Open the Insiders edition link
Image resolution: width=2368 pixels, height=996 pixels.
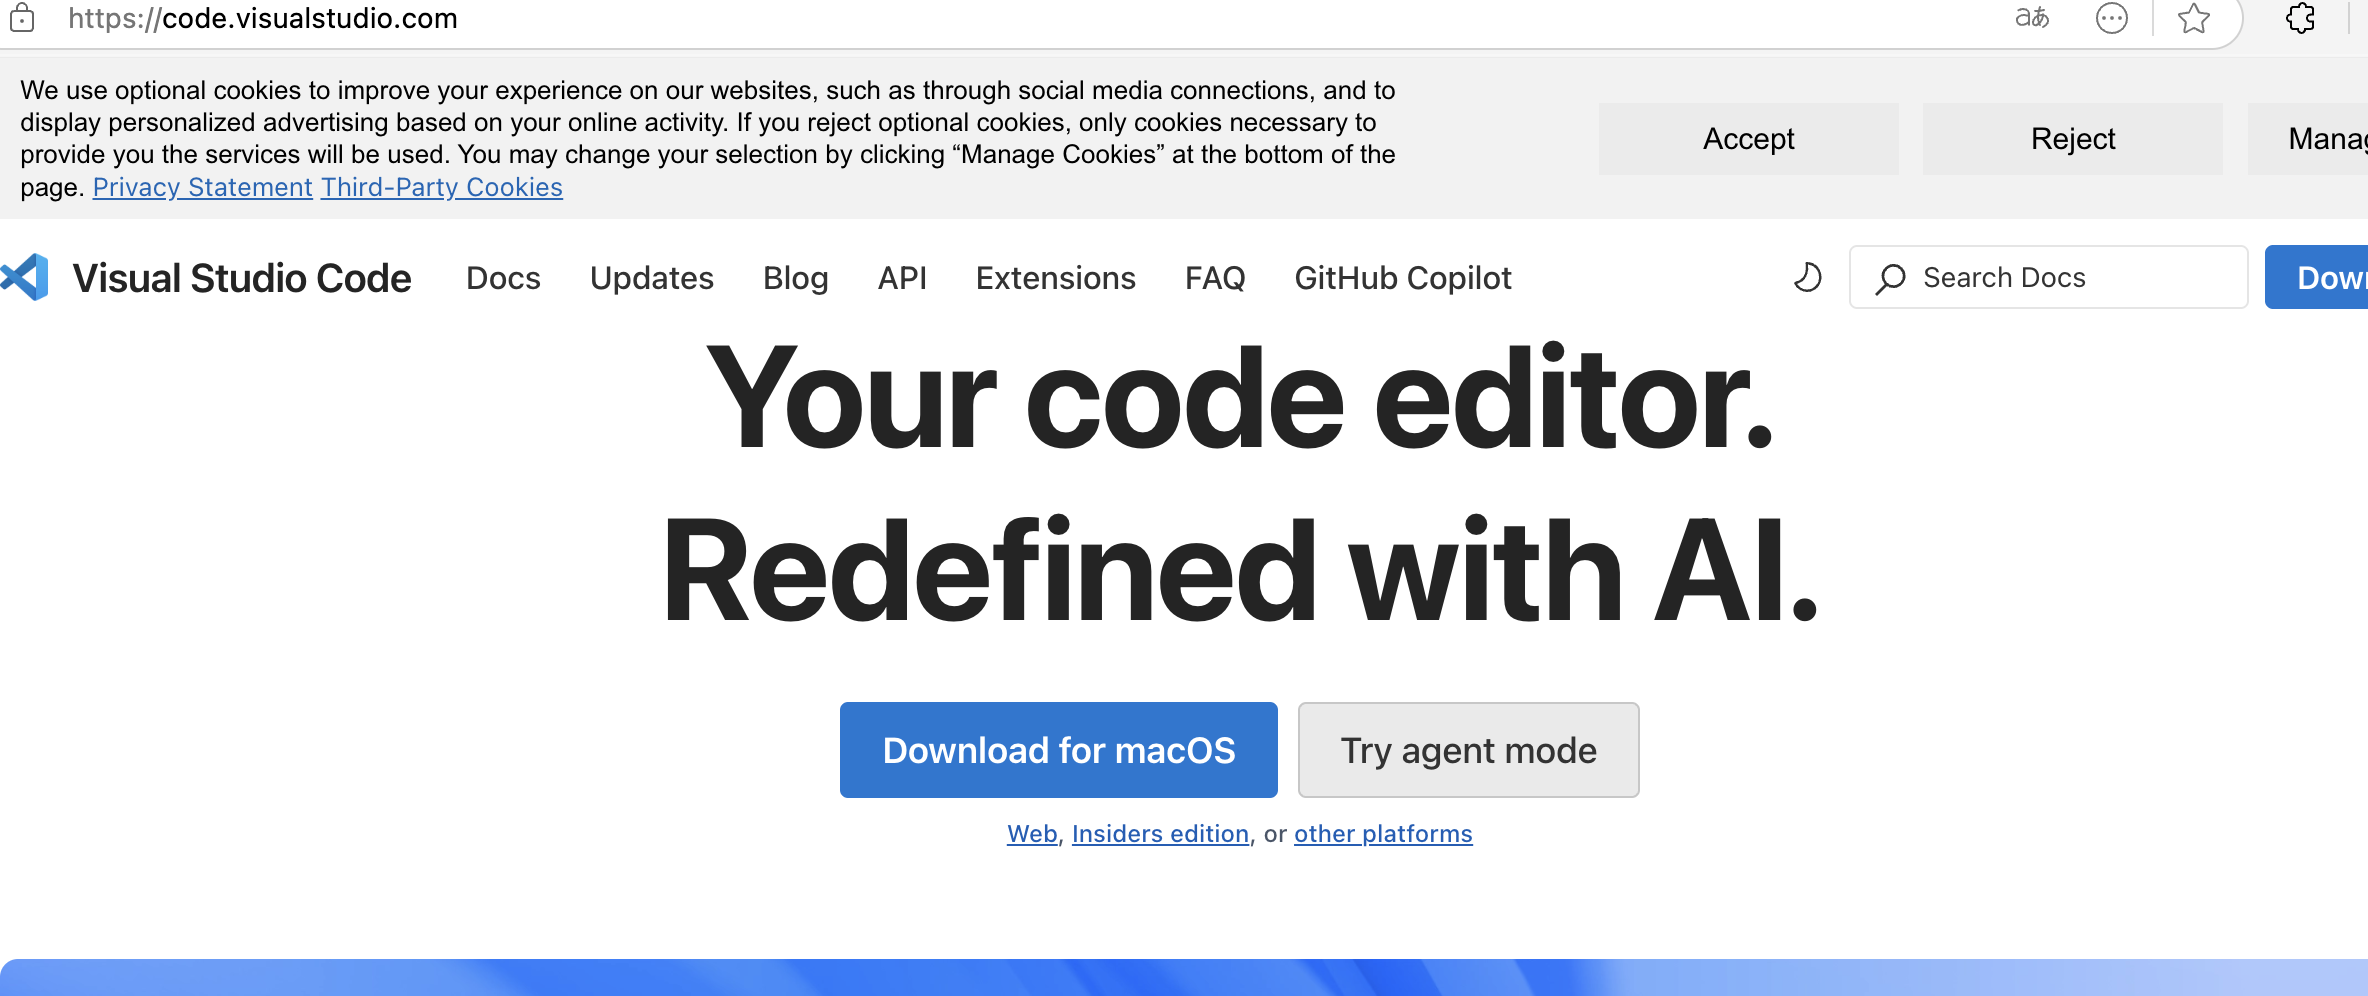[1161, 834]
